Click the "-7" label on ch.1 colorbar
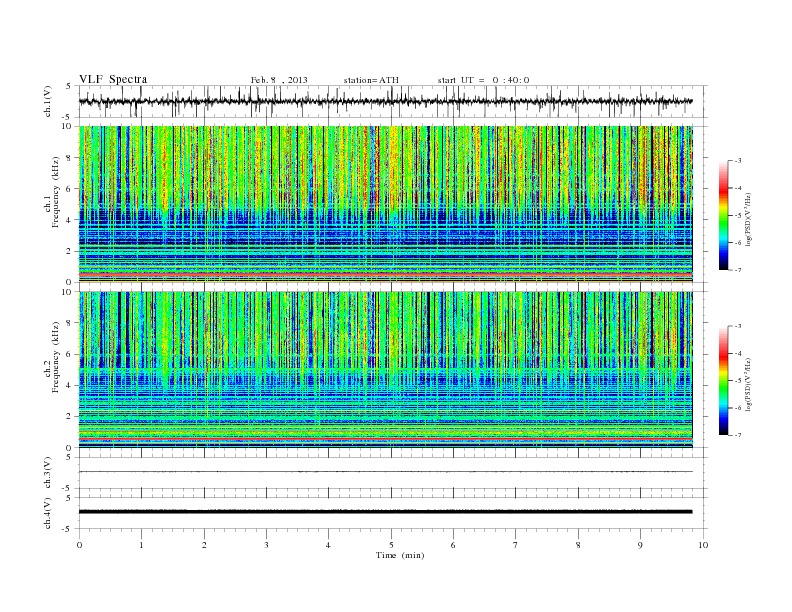Viewport: 792px width, 612px height. (x=738, y=270)
